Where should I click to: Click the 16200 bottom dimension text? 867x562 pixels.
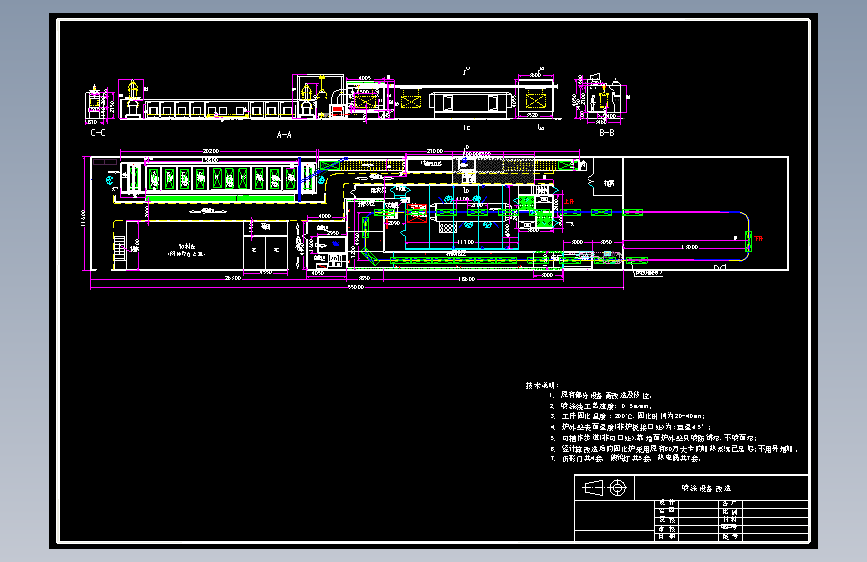pyautogui.click(x=467, y=279)
